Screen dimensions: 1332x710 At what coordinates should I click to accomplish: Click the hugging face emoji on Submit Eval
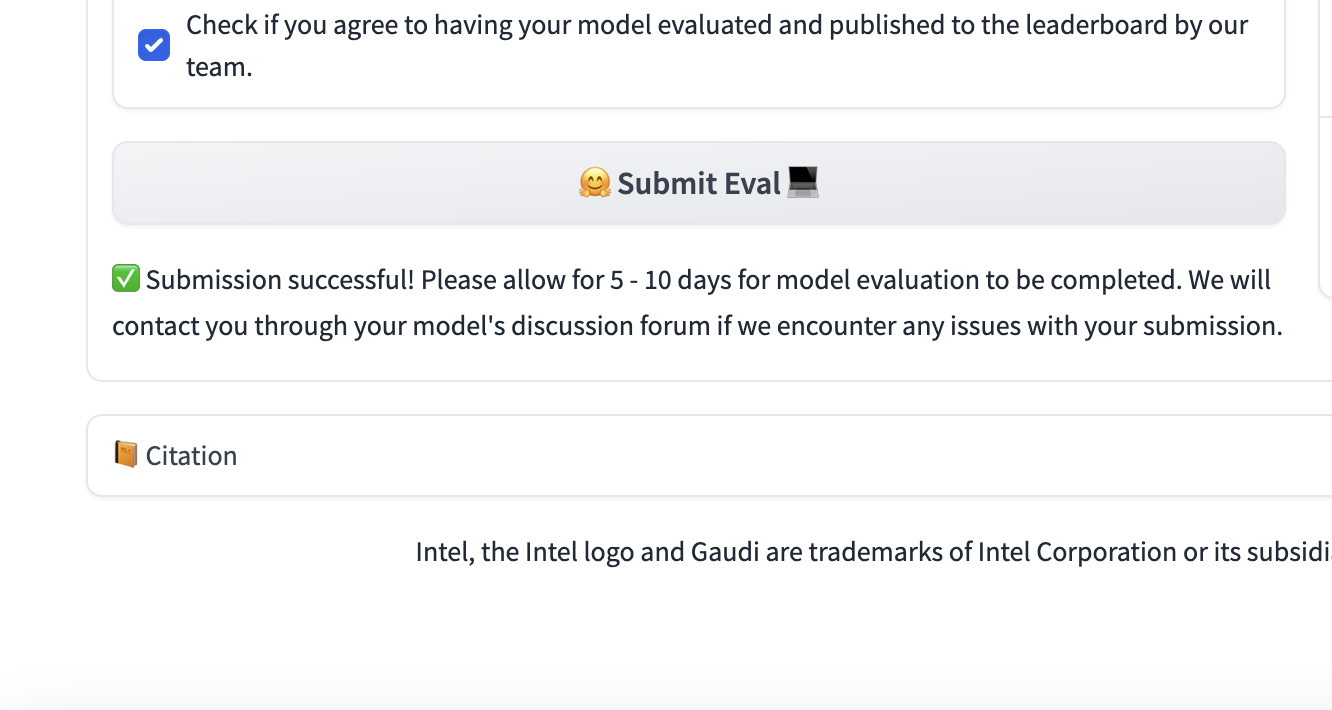click(x=595, y=183)
